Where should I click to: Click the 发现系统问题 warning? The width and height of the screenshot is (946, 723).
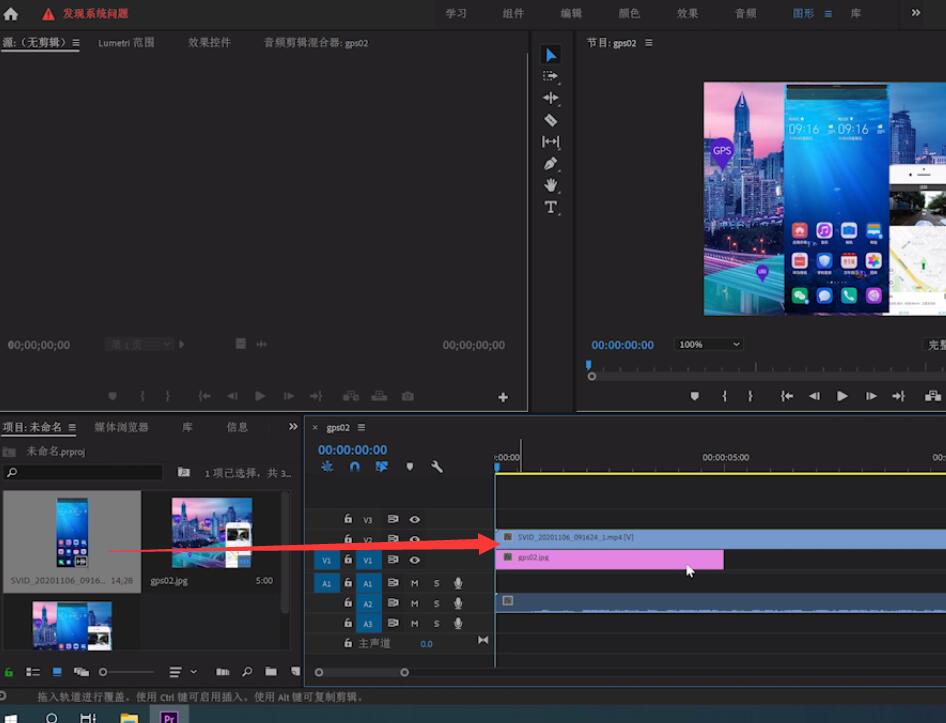86,13
